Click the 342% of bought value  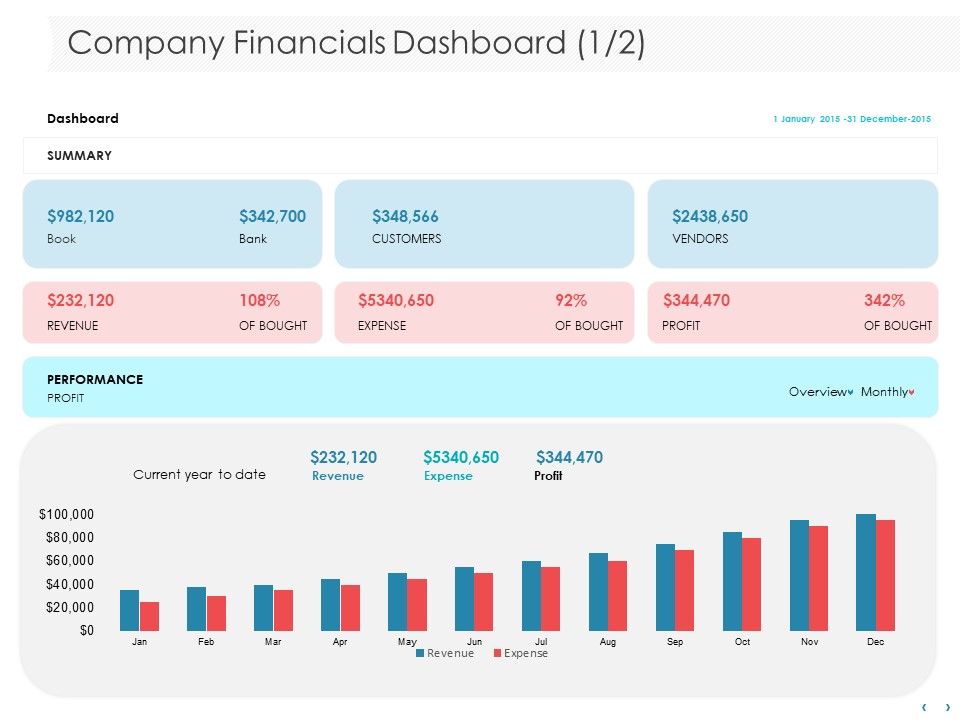point(884,301)
